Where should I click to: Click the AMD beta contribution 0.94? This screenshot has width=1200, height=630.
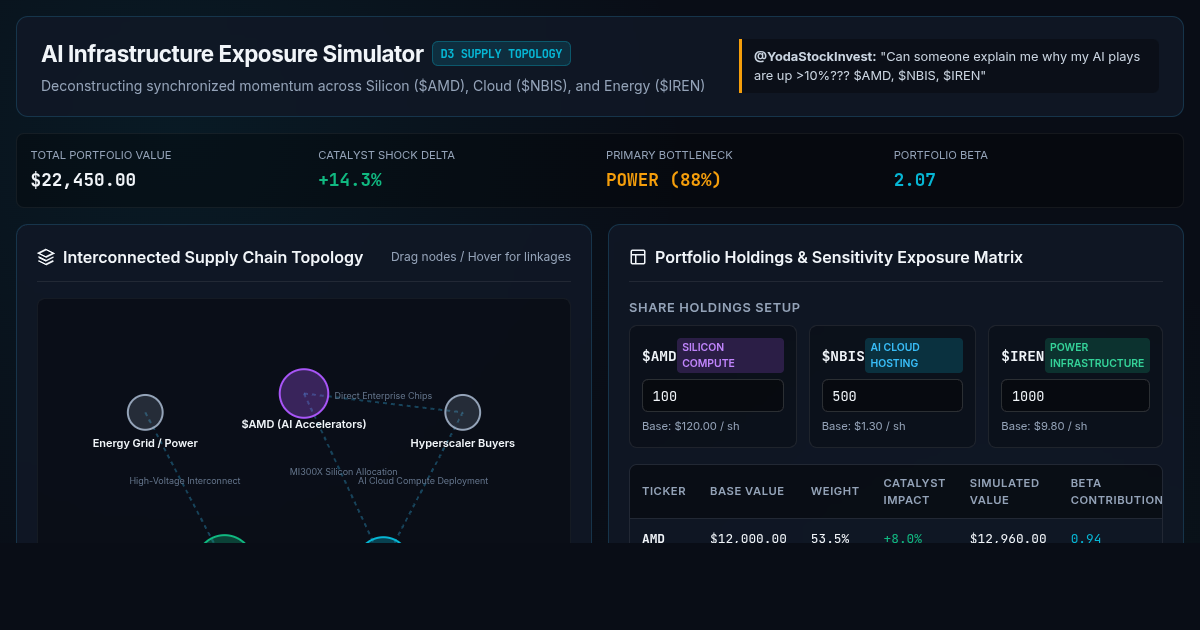[x=1086, y=538]
